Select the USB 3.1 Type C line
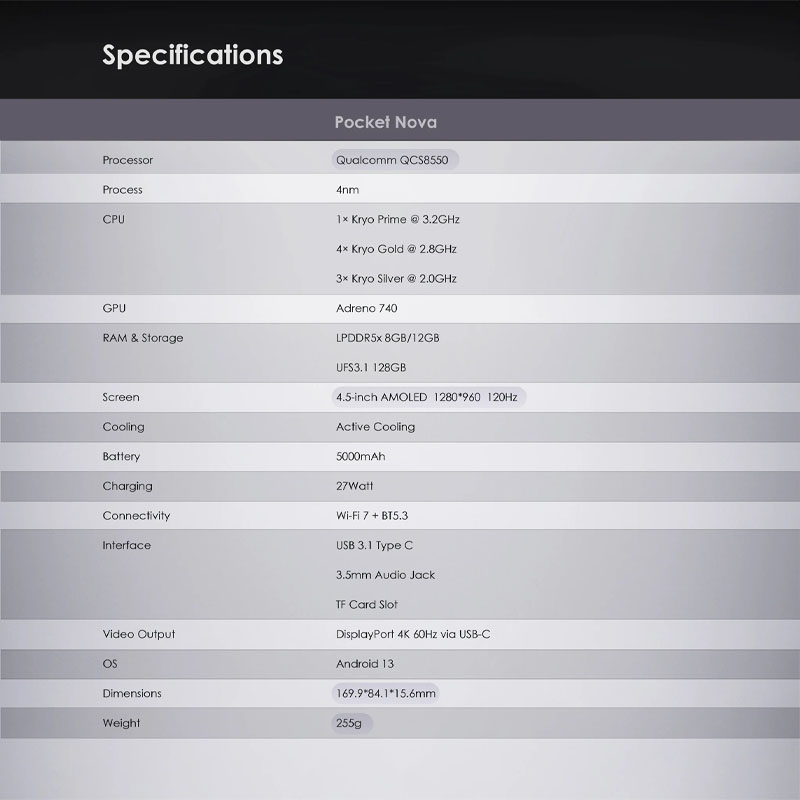Viewport: 800px width, 800px height. click(374, 545)
